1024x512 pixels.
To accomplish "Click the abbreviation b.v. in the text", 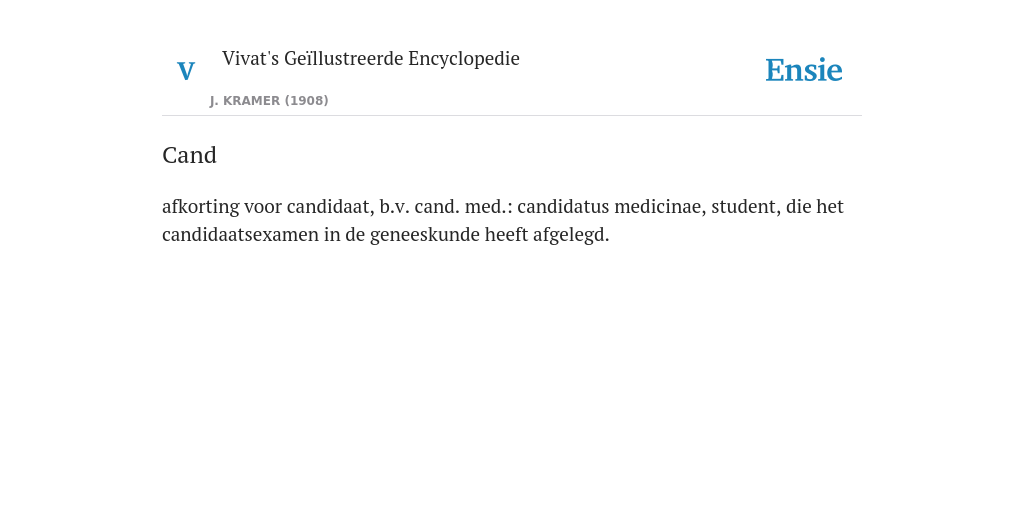I will [394, 206].
